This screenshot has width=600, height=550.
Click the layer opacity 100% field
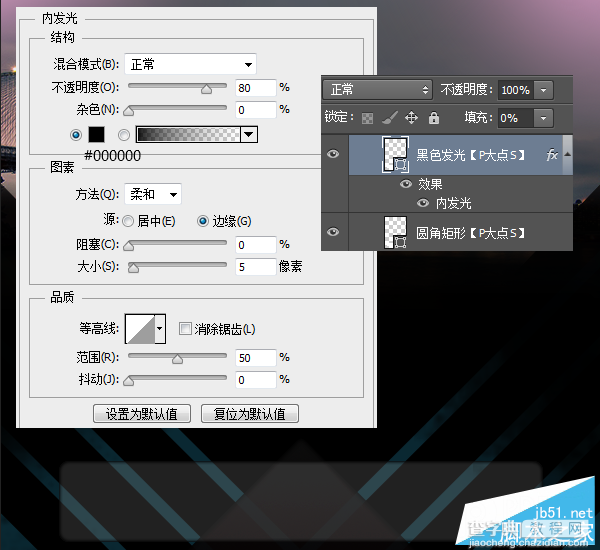pyautogui.click(x=516, y=90)
